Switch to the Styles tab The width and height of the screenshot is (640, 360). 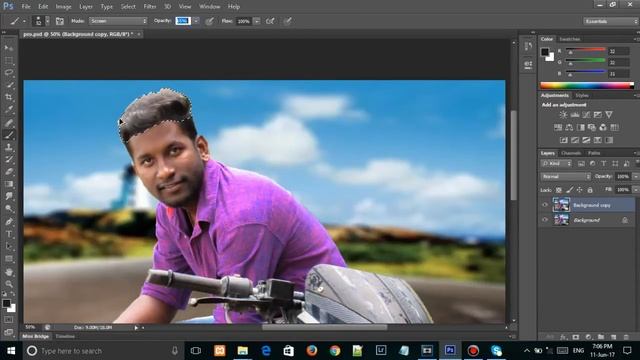[582, 96]
